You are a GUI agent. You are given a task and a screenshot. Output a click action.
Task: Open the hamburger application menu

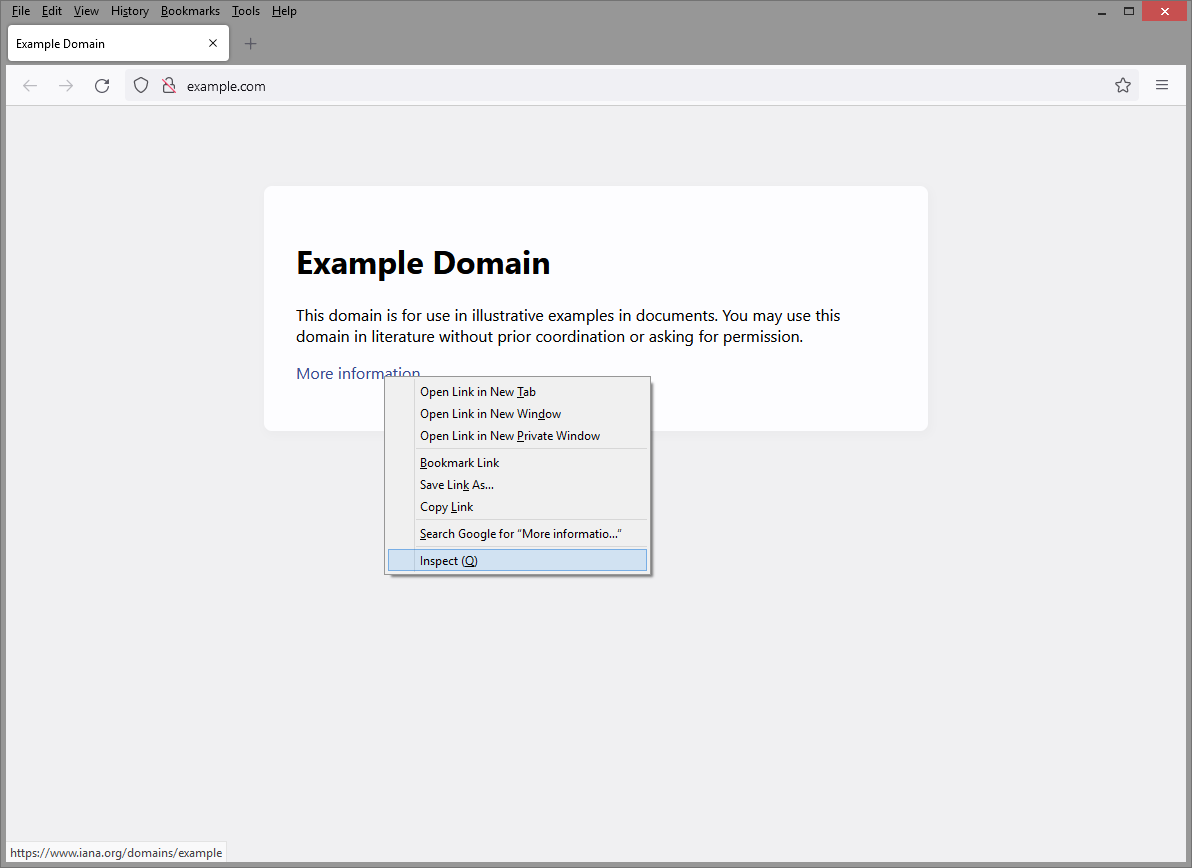pyautogui.click(x=1161, y=85)
